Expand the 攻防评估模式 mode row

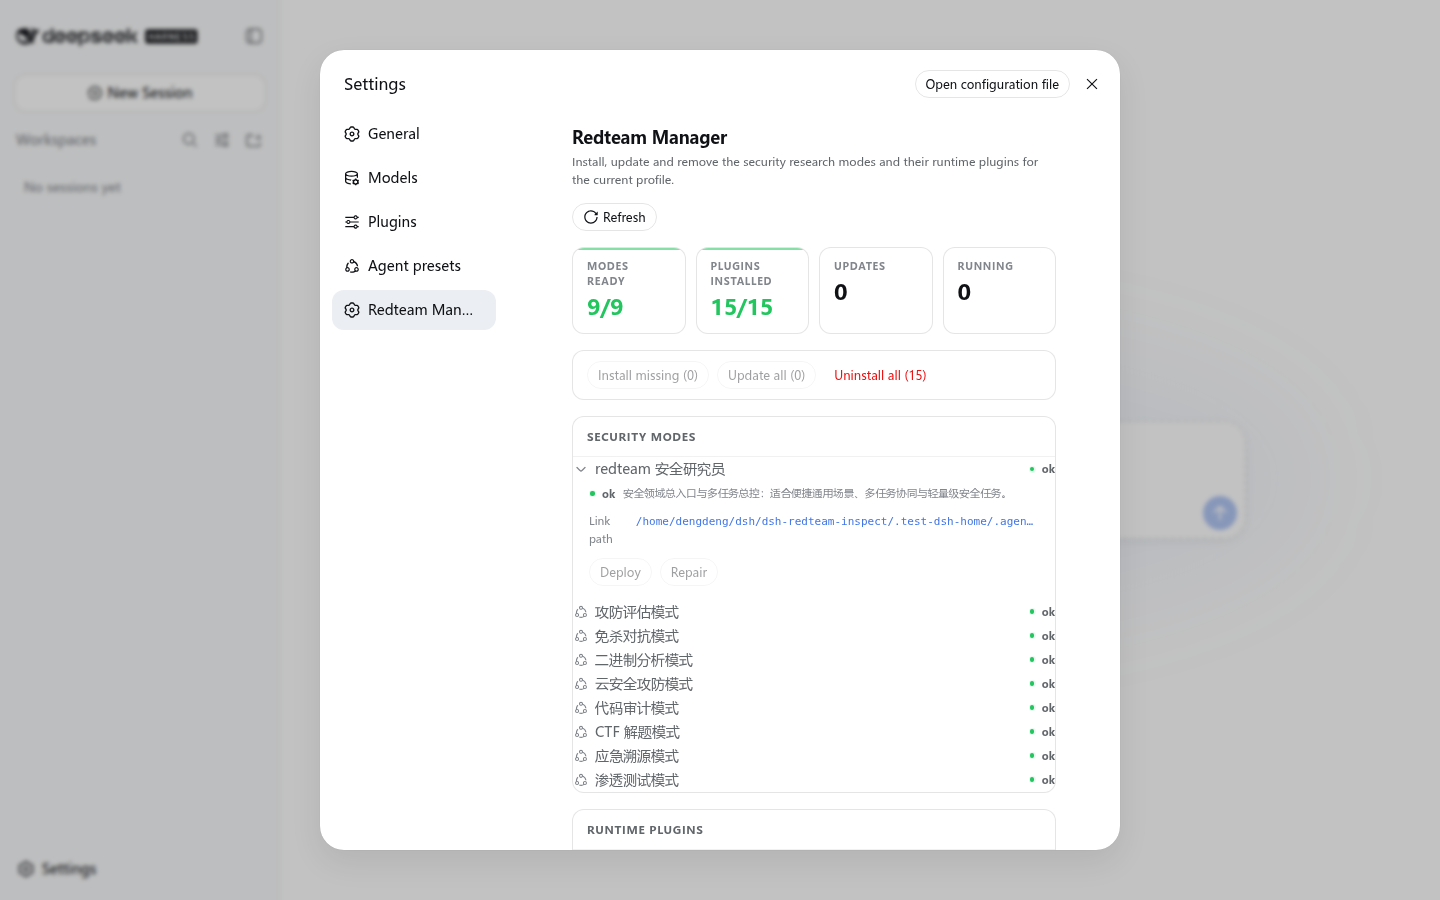pos(814,612)
